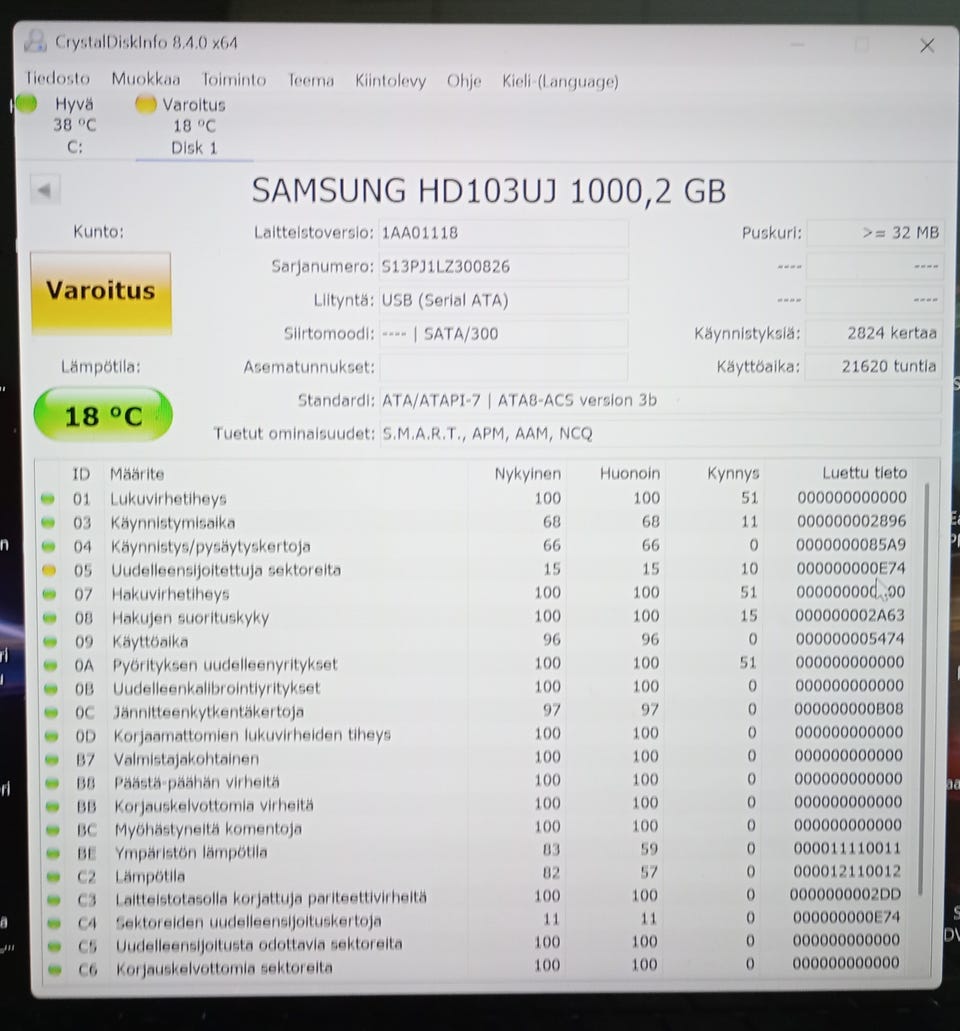This screenshot has height=1031, width=960.
Task: Click the Tuetut ominaisuudet field
Action: point(660,433)
